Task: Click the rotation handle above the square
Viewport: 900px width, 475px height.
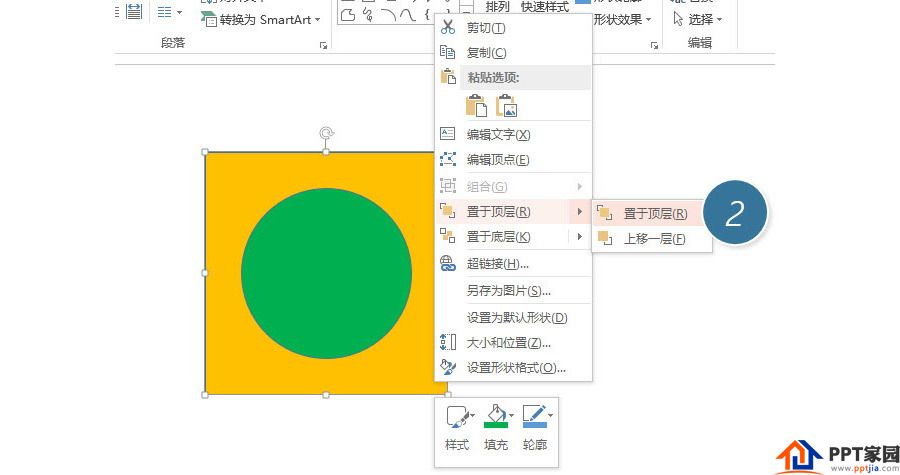Action: click(326, 134)
